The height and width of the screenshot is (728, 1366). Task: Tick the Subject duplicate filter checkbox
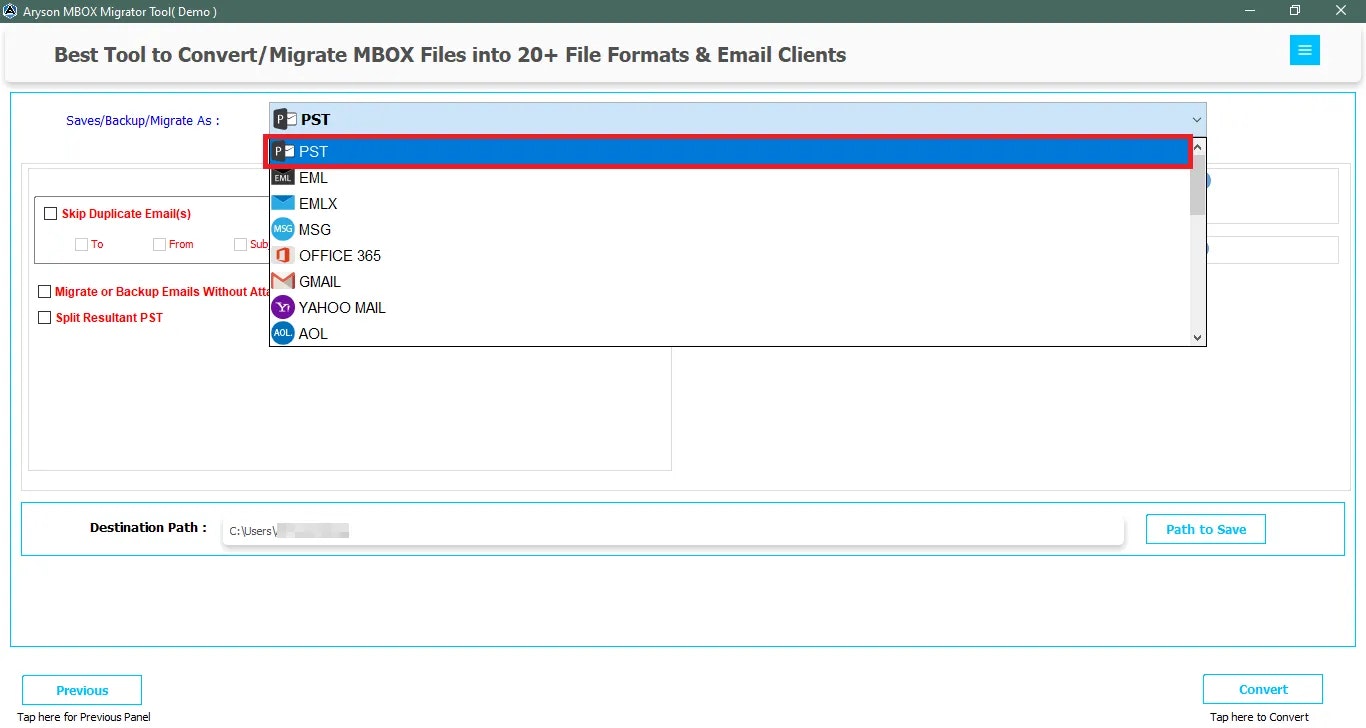pos(240,244)
